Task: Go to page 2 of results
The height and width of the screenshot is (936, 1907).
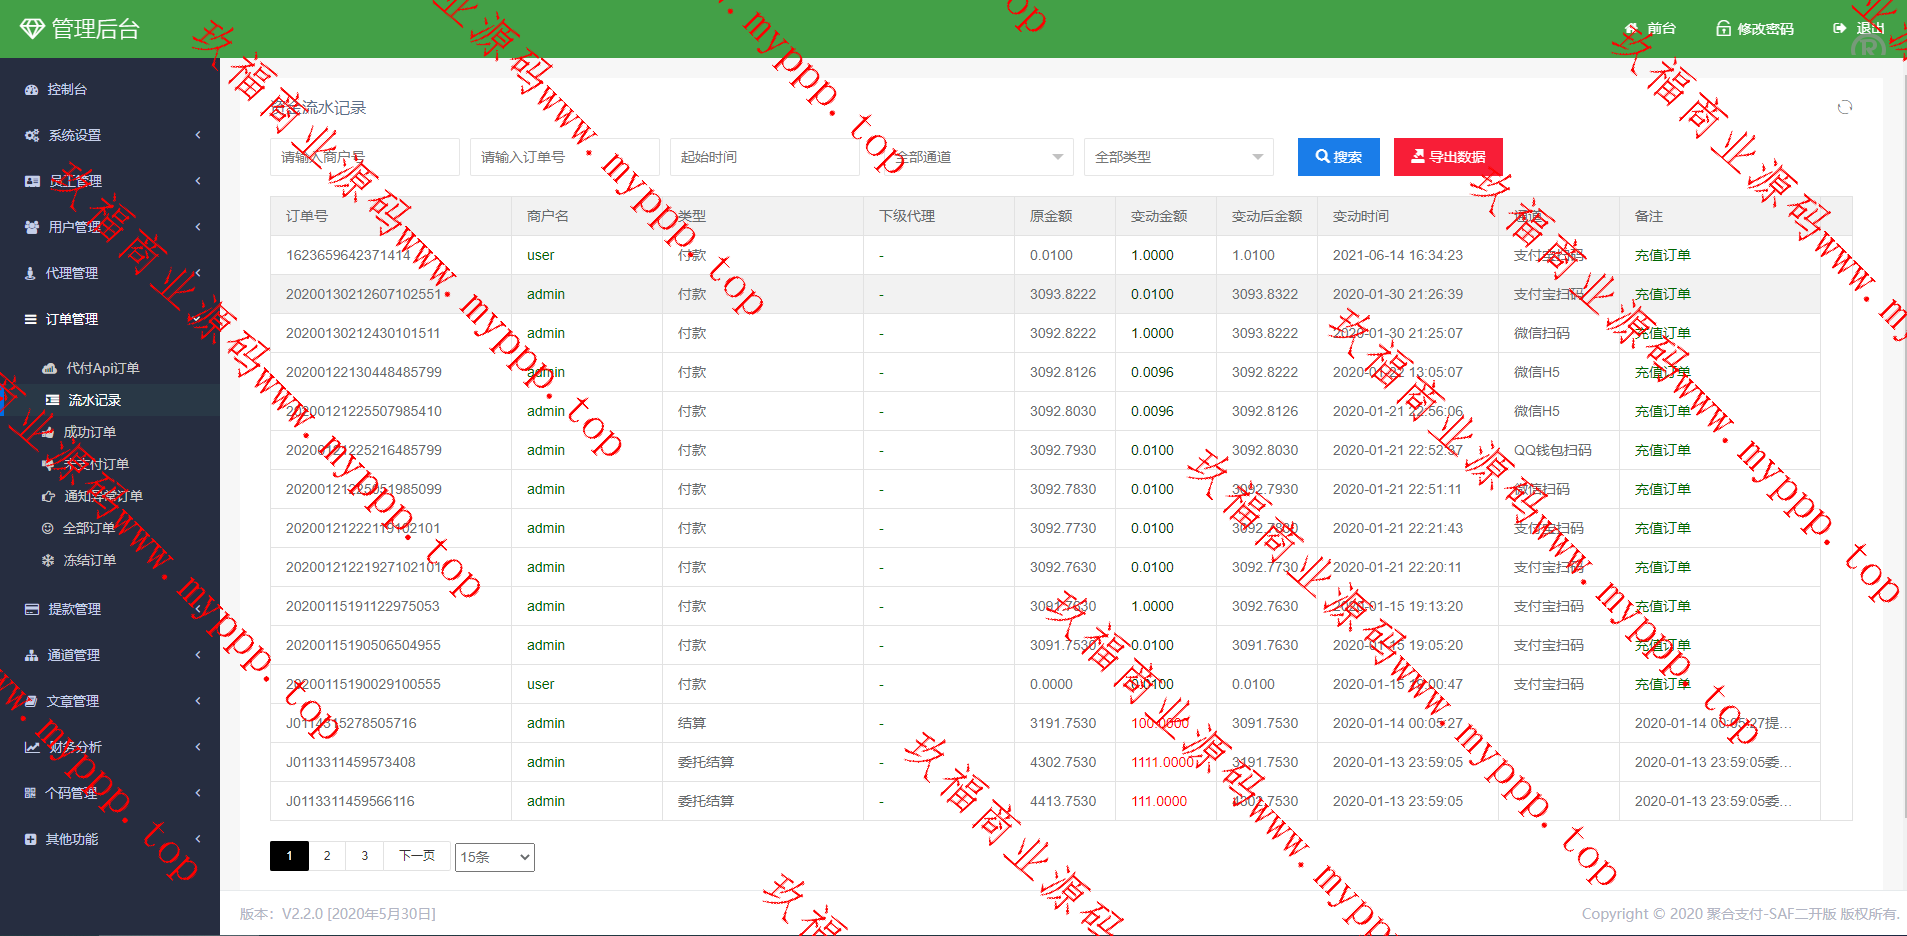Action: (327, 856)
